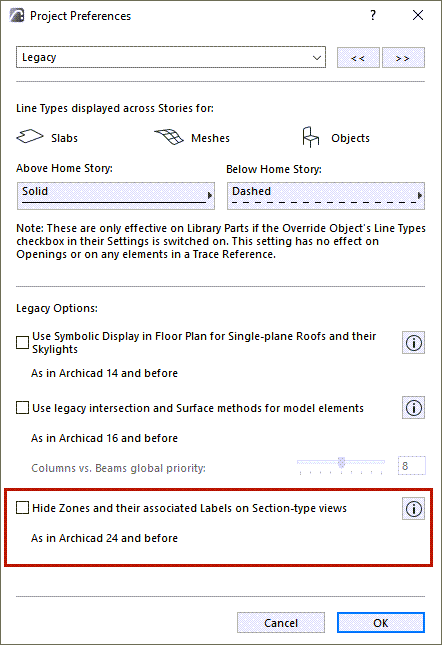
Task: Click the priority value field showing 8
Action: click(x=412, y=466)
